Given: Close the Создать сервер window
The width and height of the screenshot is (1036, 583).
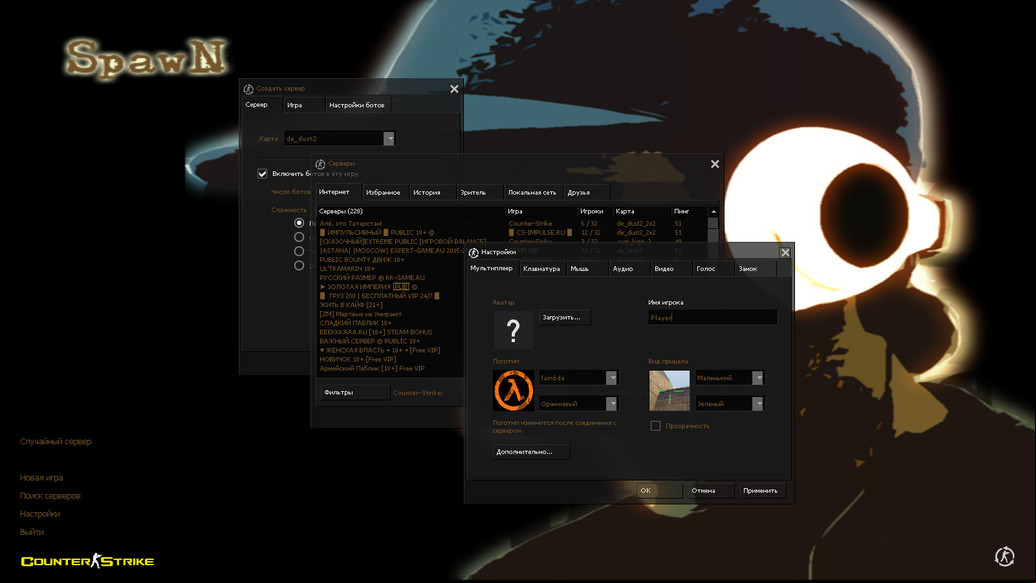Looking at the screenshot, I should point(454,89).
